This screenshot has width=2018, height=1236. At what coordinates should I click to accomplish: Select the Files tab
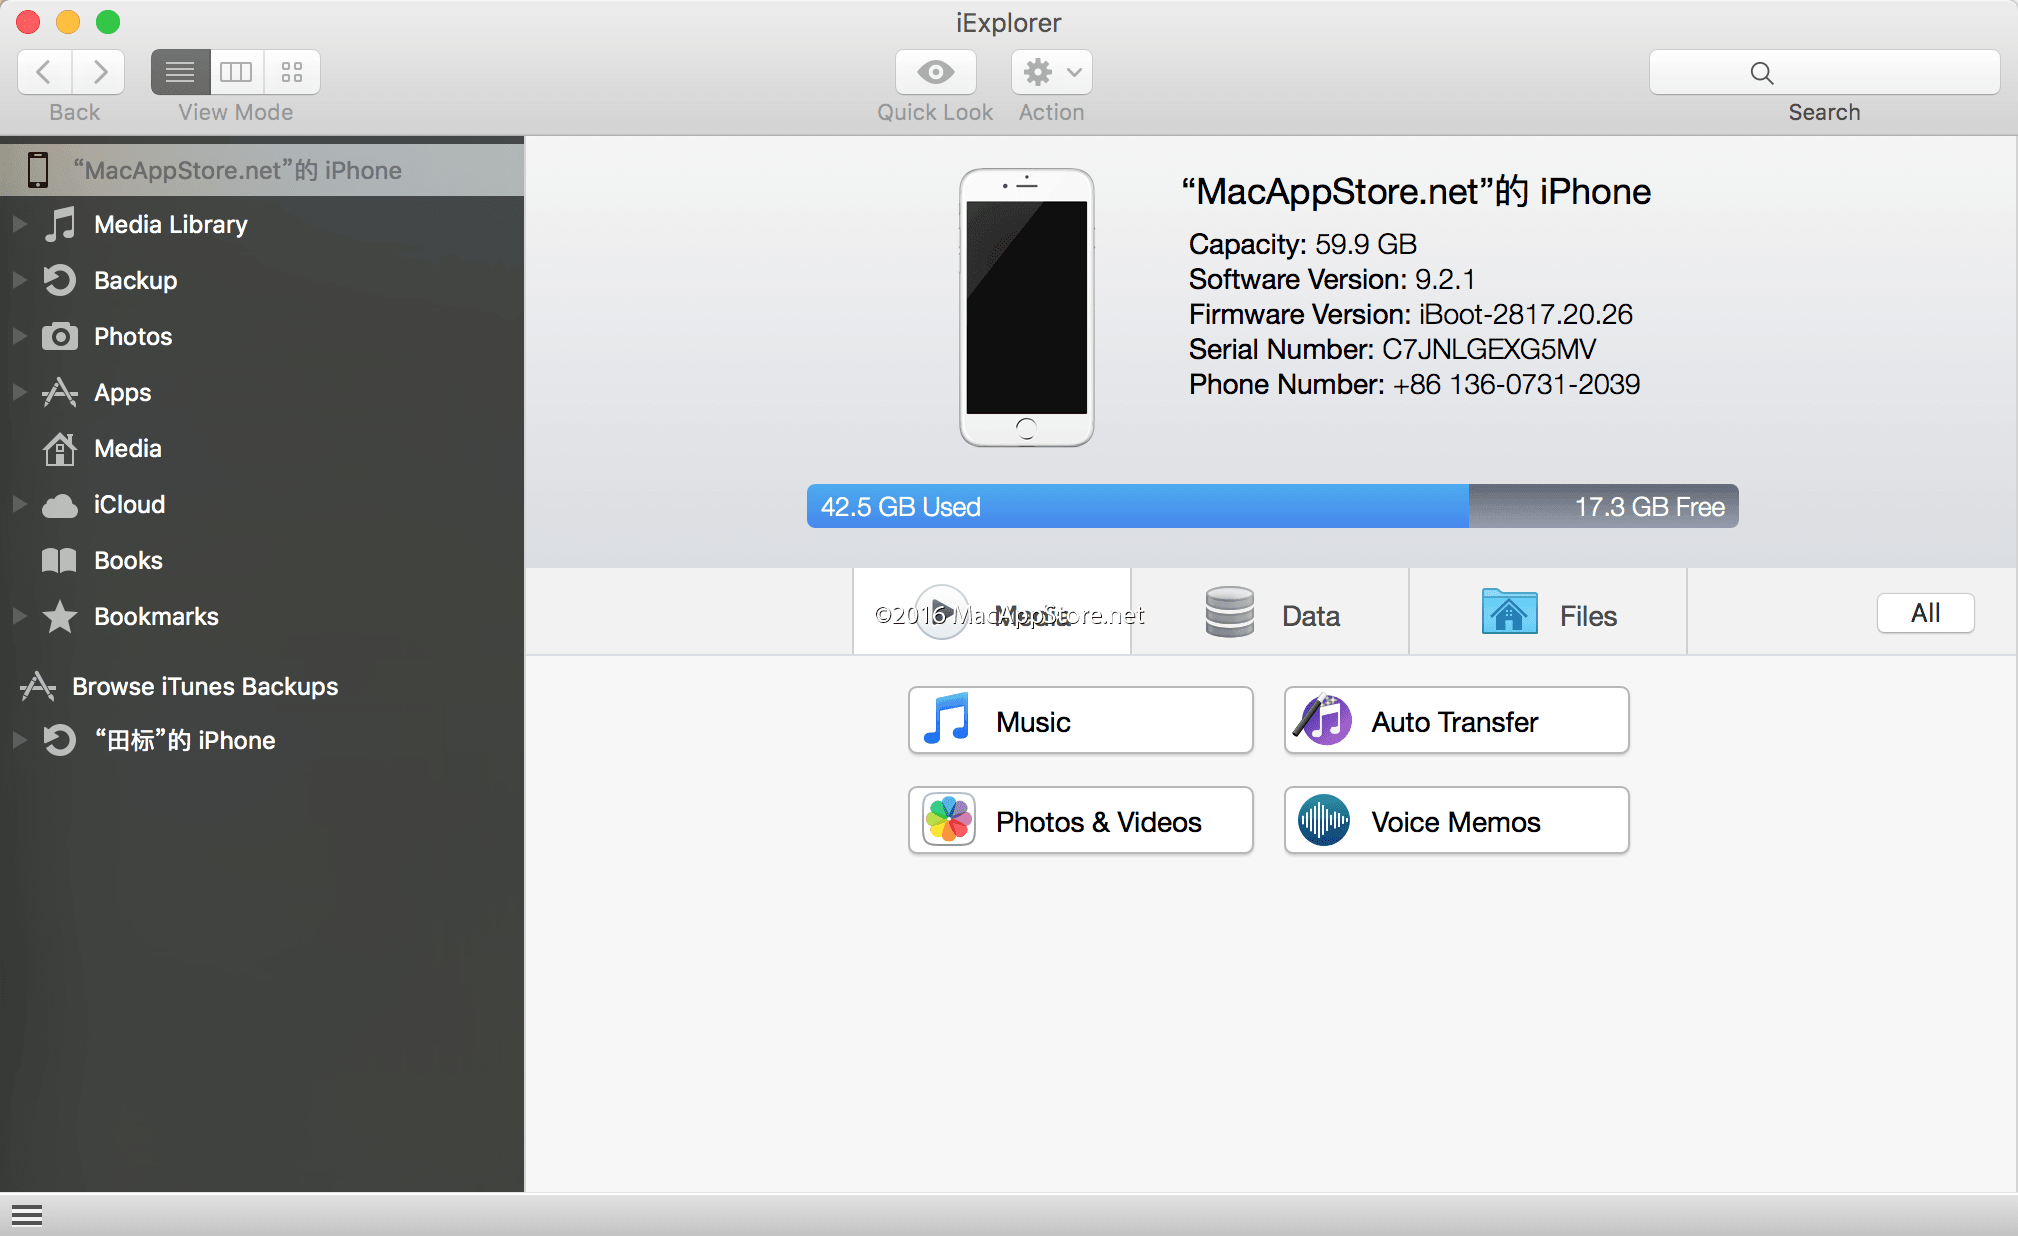point(1548,612)
